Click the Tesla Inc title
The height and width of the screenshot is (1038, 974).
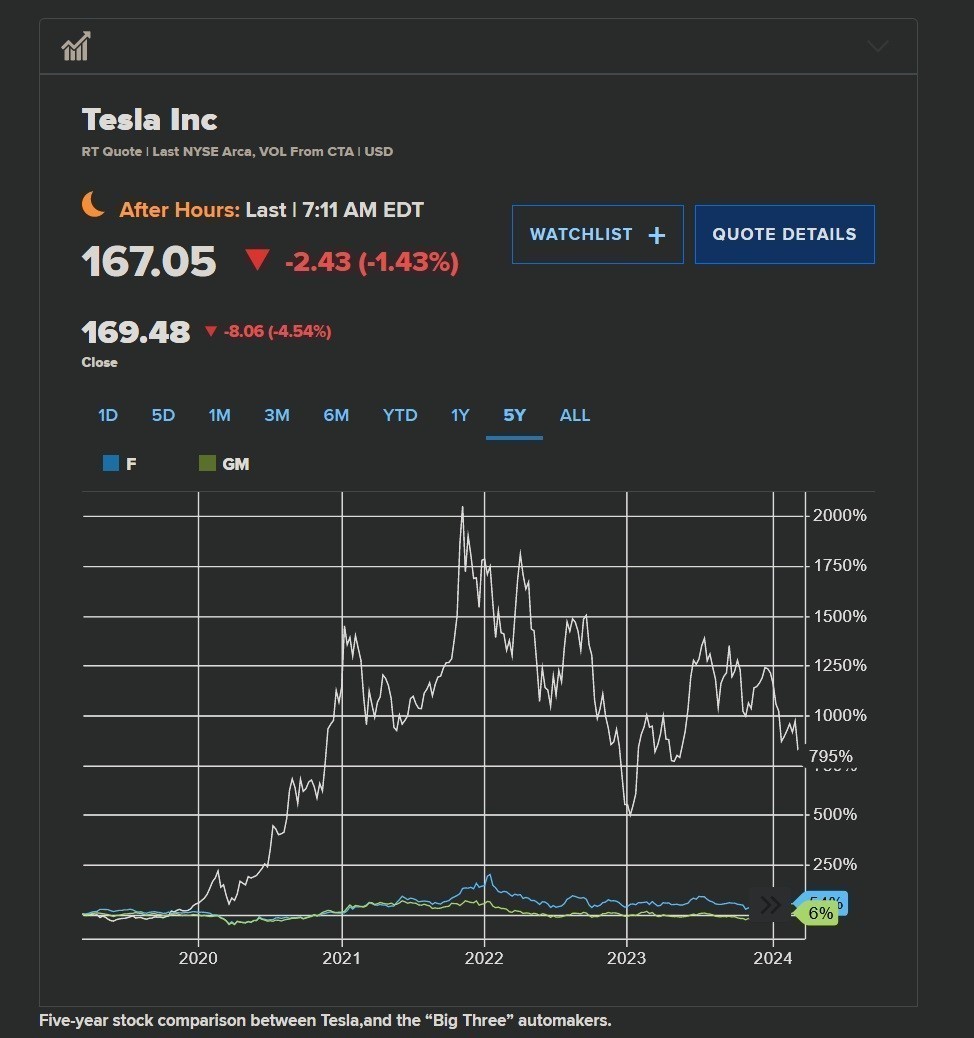coord(149,120)
